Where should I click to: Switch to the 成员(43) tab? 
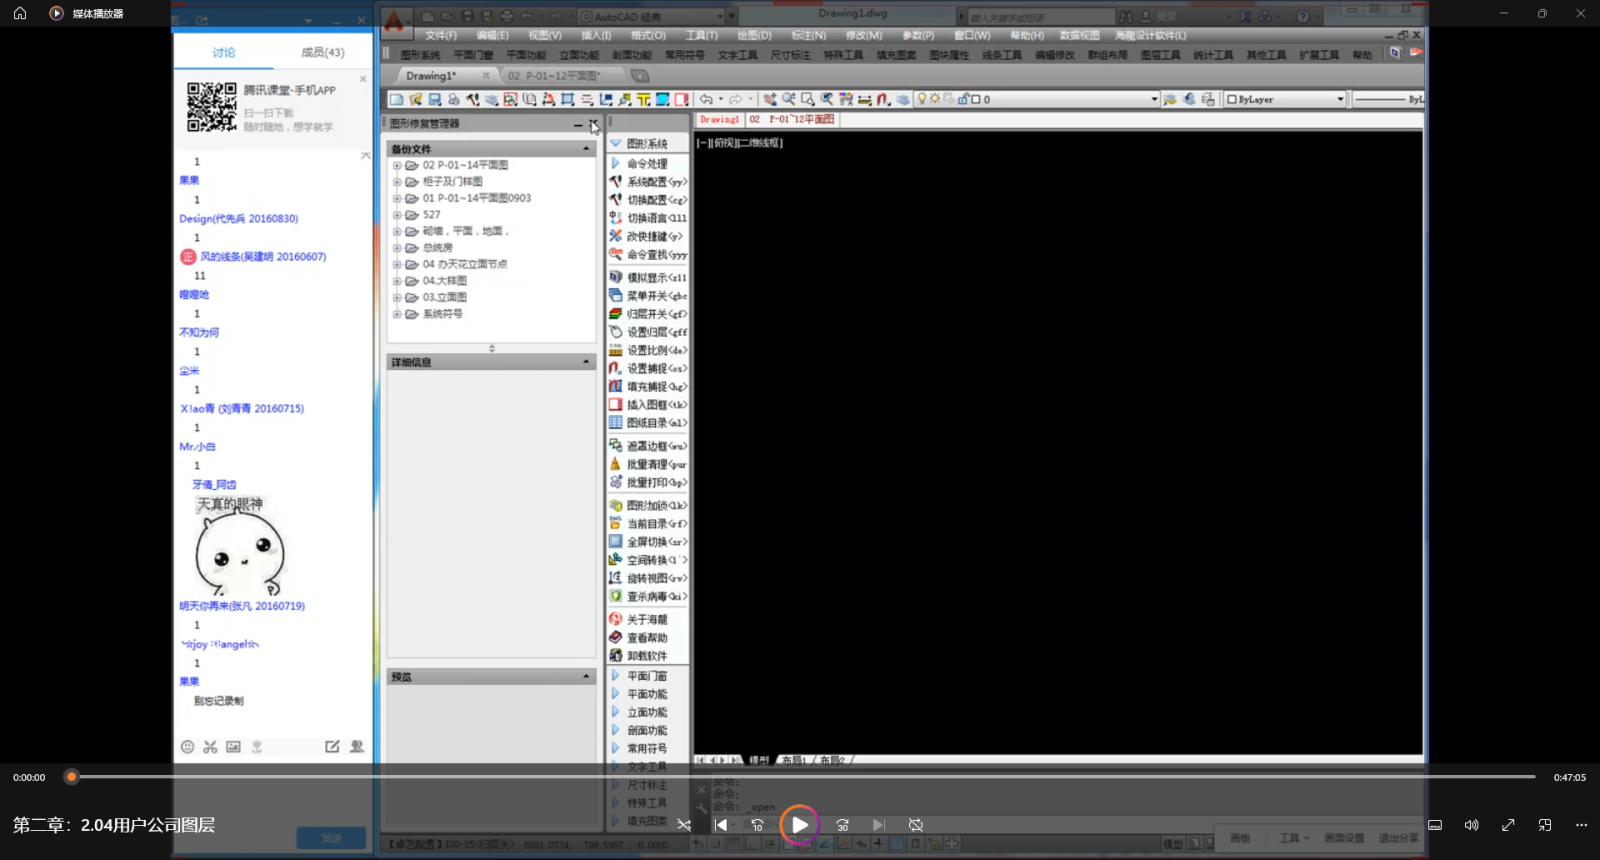pos(322,52)
